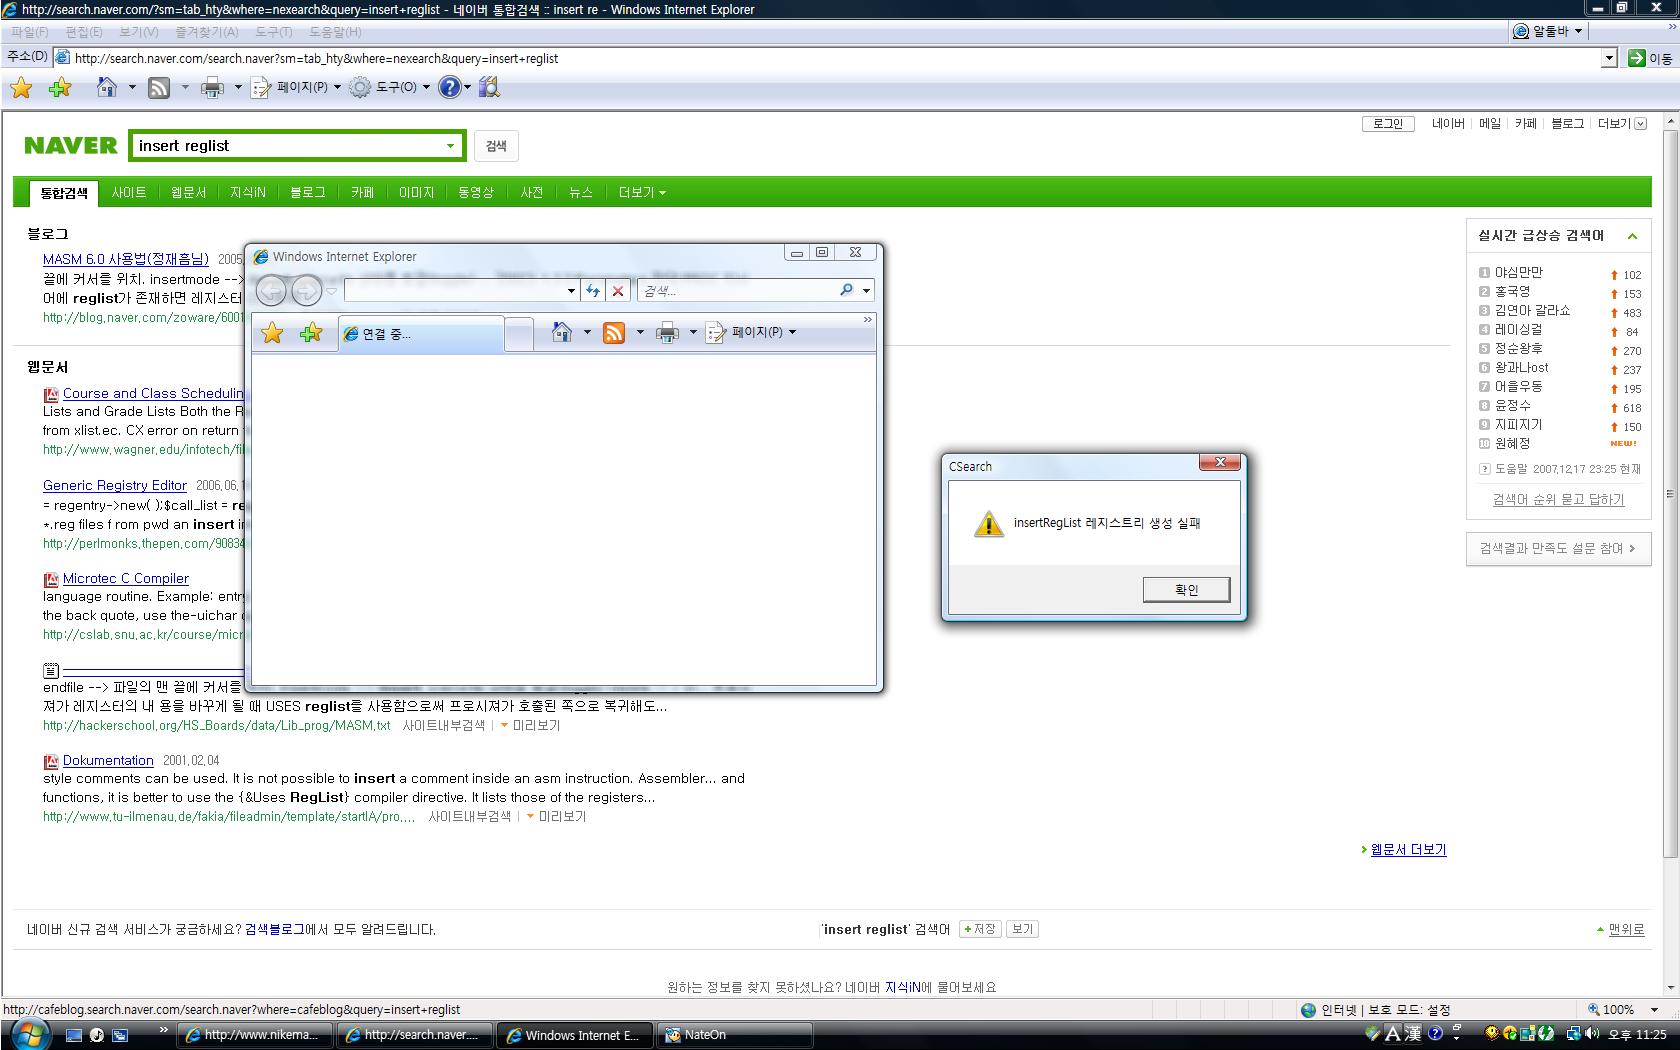This screenshot has width=1680, height=1050.
Task: Click Add Favorites icon in popup IE window
Action: pos(311,333)
